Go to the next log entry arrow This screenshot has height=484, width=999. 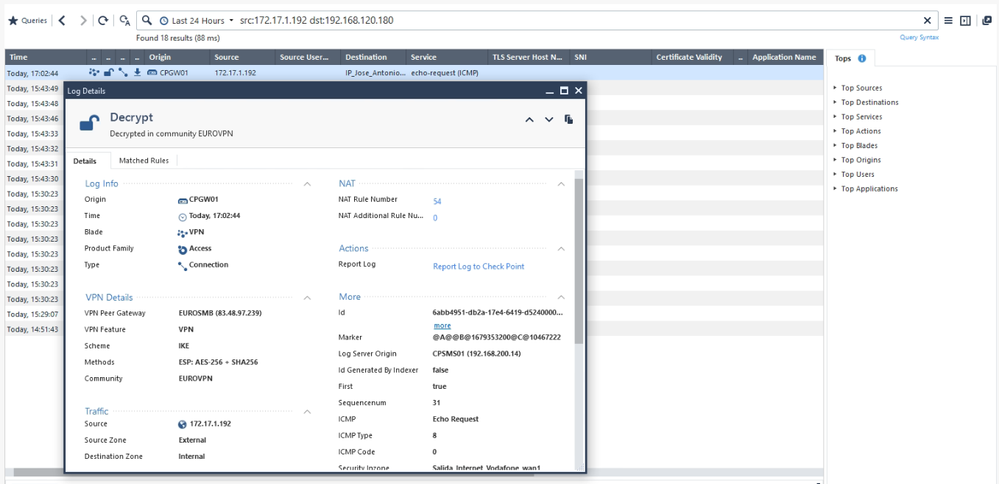pos(549,119)
